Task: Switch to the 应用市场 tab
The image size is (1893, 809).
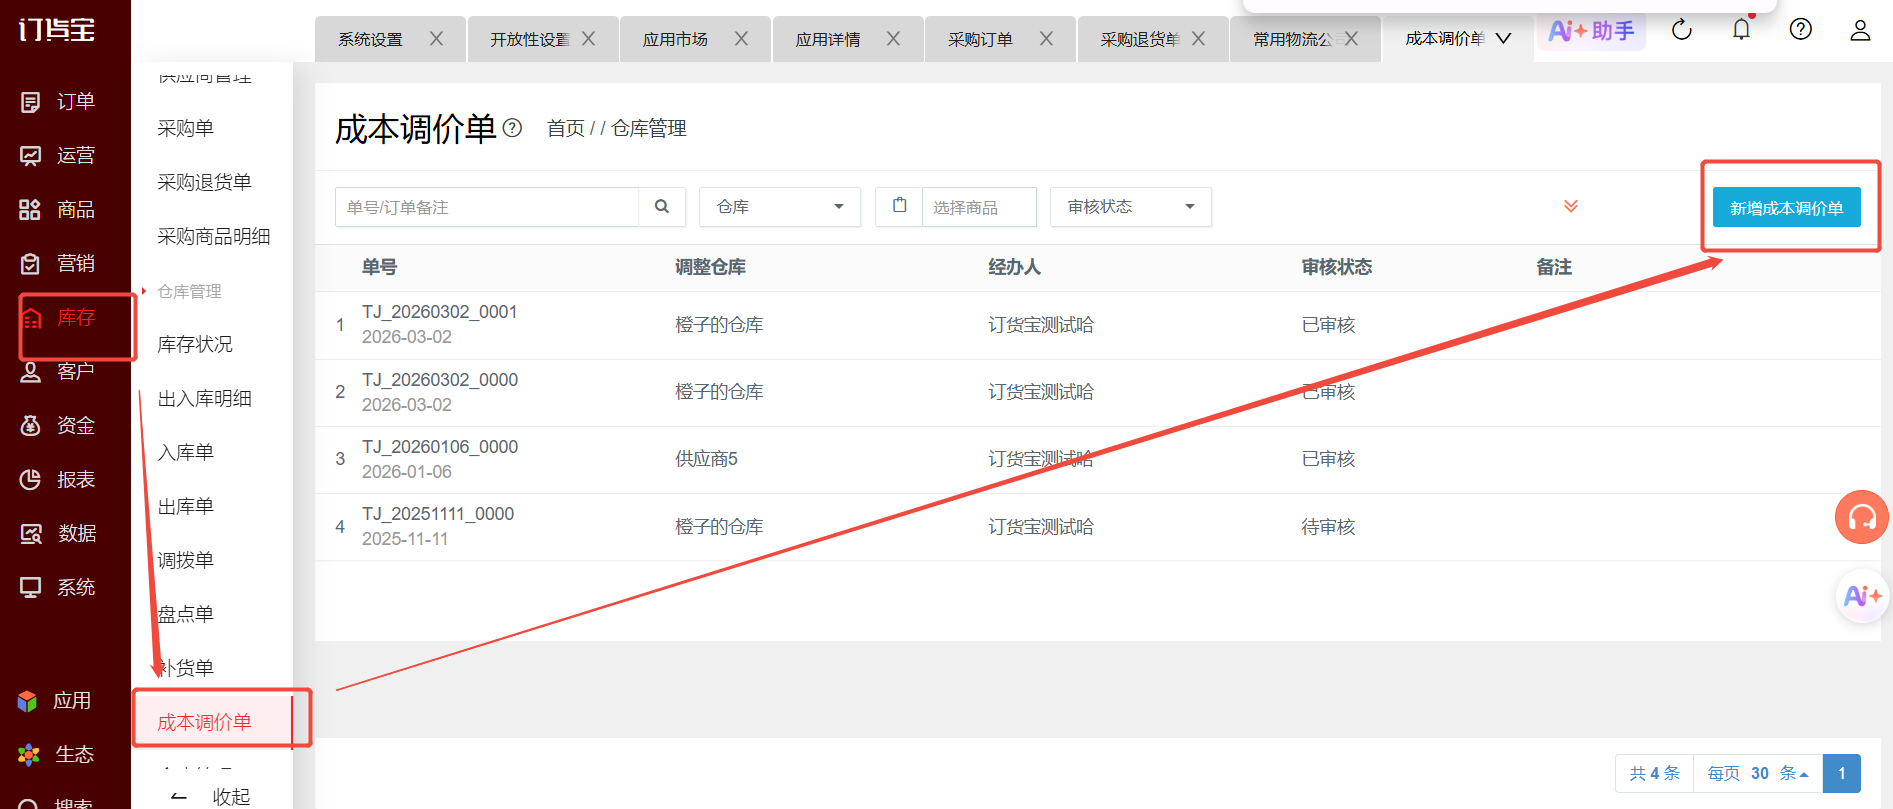Action: tap(675, 39)
